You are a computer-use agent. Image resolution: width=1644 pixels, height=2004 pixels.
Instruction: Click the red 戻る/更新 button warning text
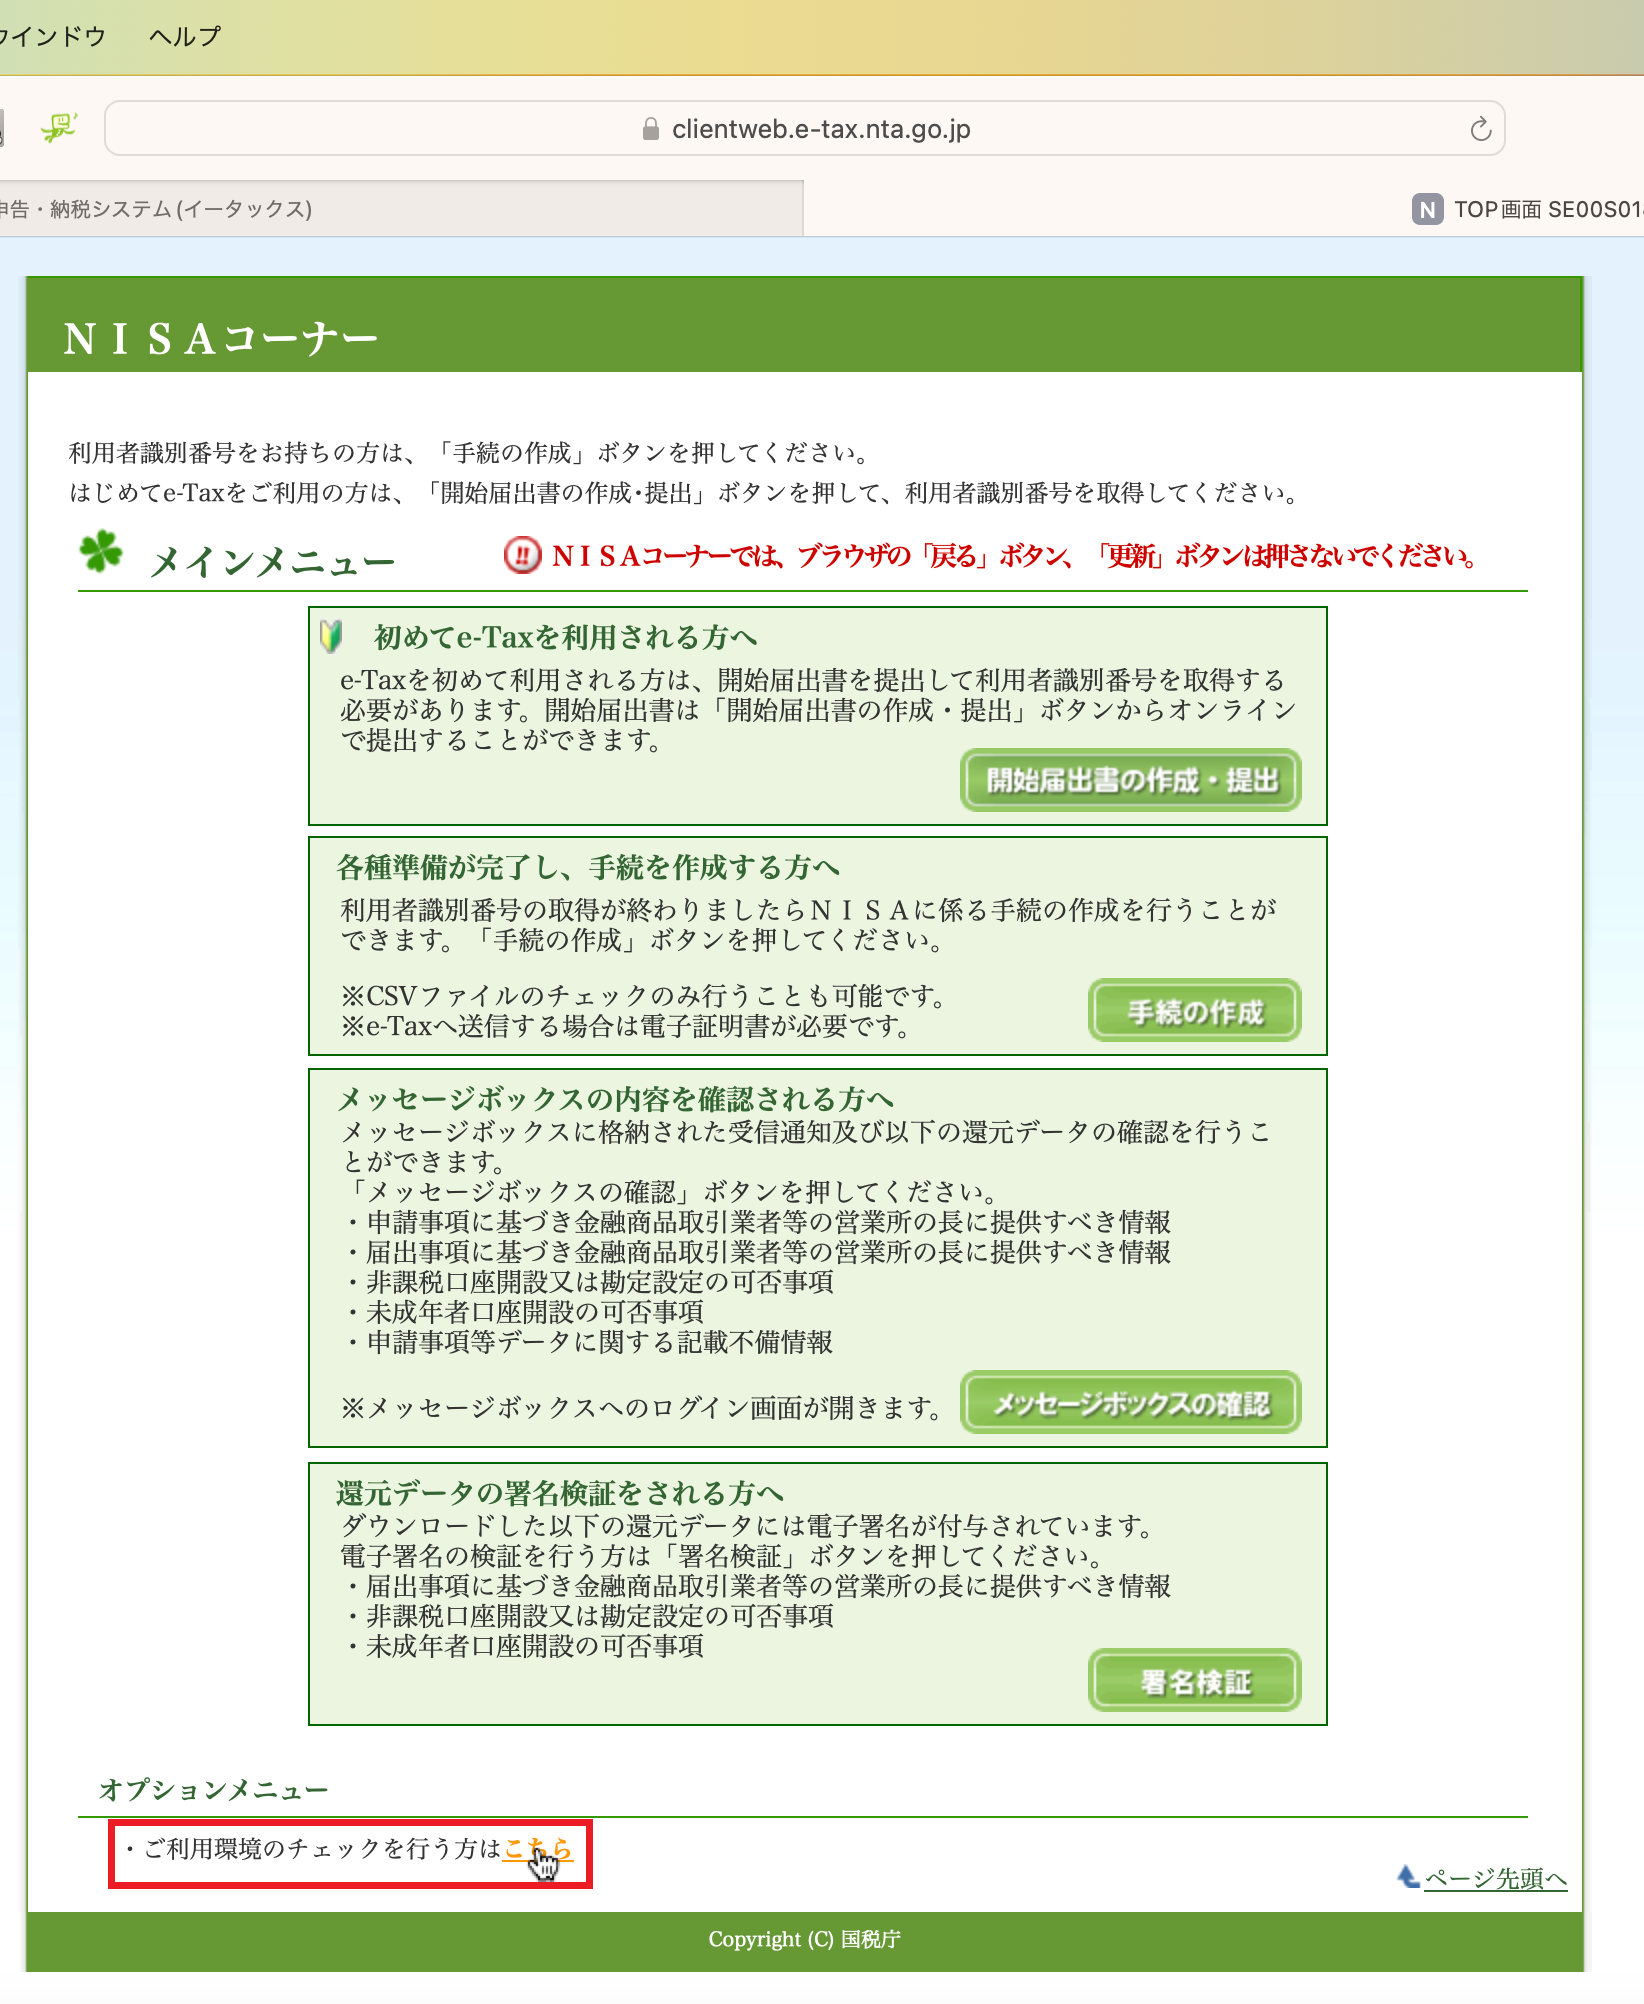(1014, 556)
